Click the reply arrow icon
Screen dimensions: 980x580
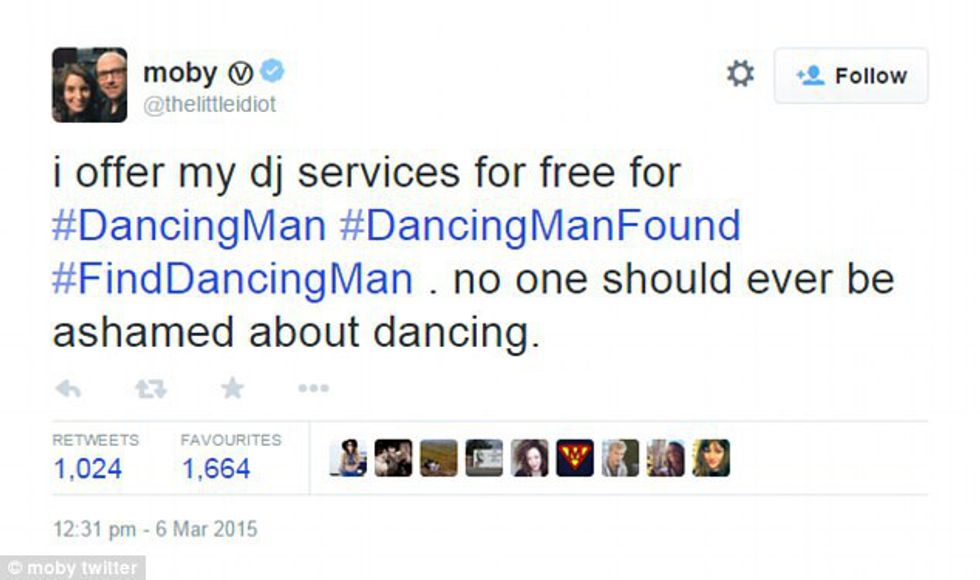coord(68,389)
